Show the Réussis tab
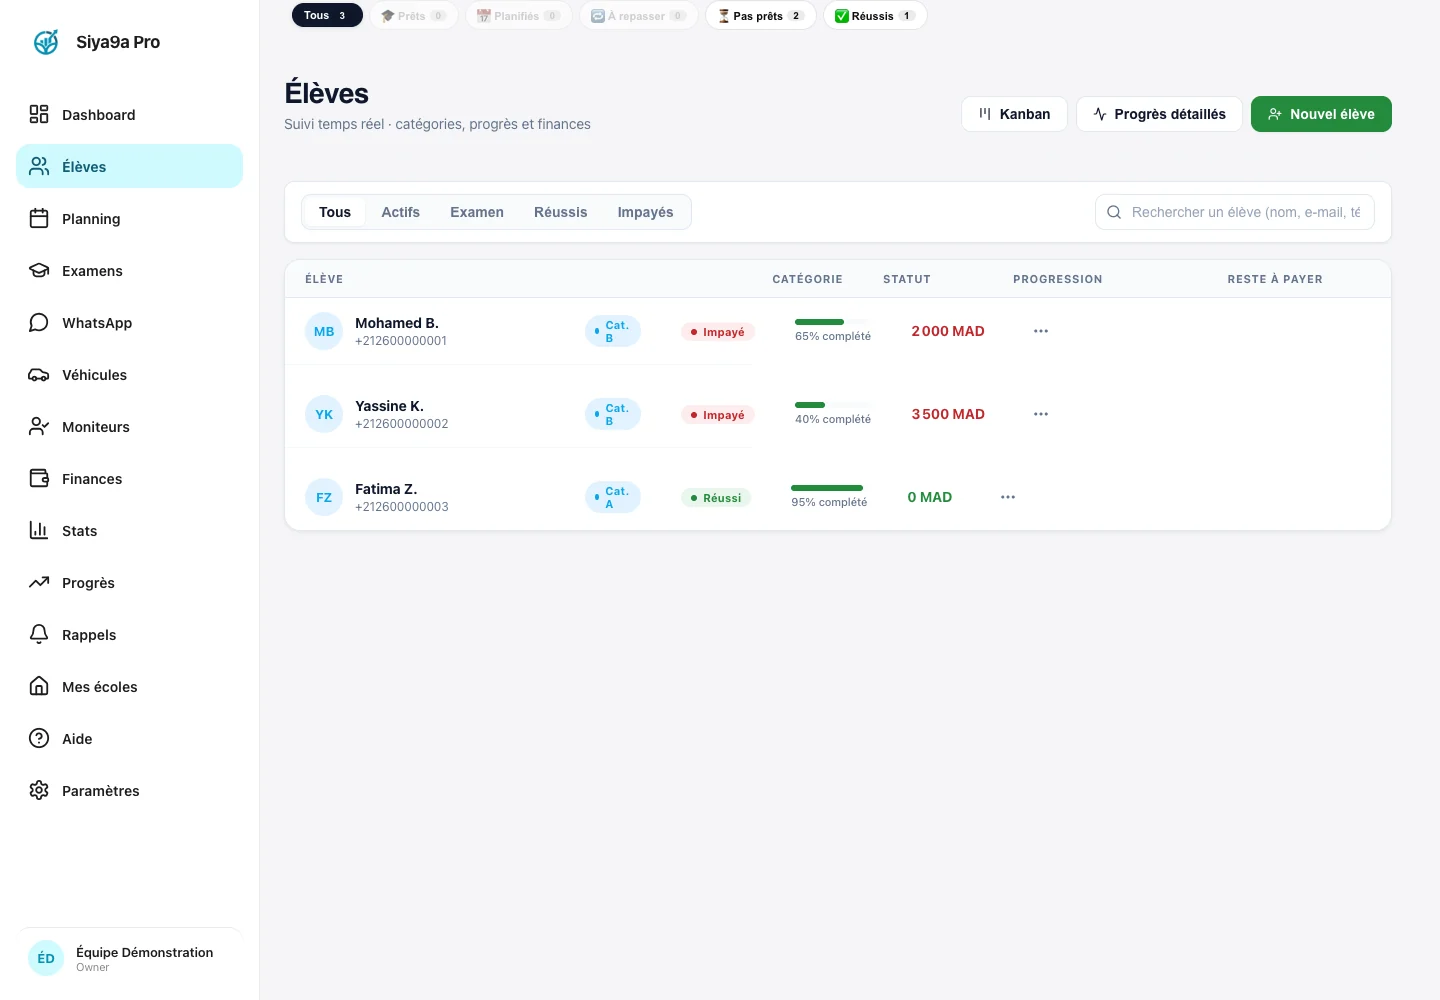This screenshot has height=1000, width=1440. point(561,212)
